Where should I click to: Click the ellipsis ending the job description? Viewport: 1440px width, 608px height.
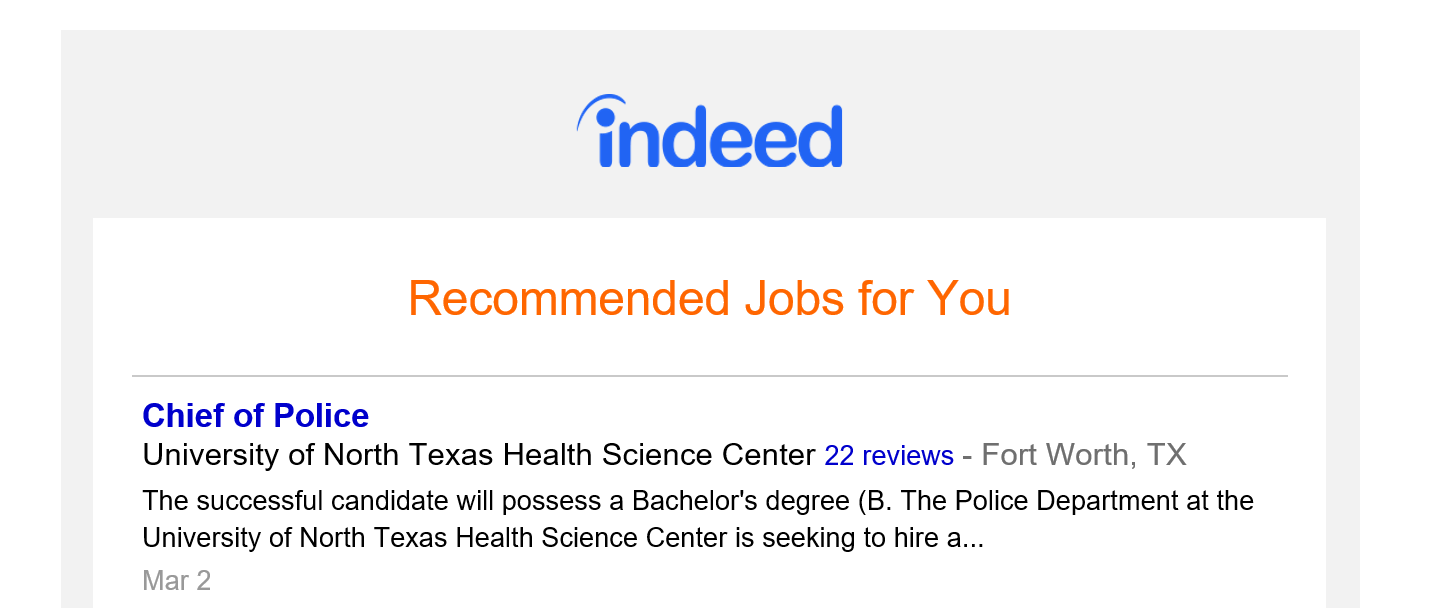coord(974,540)
